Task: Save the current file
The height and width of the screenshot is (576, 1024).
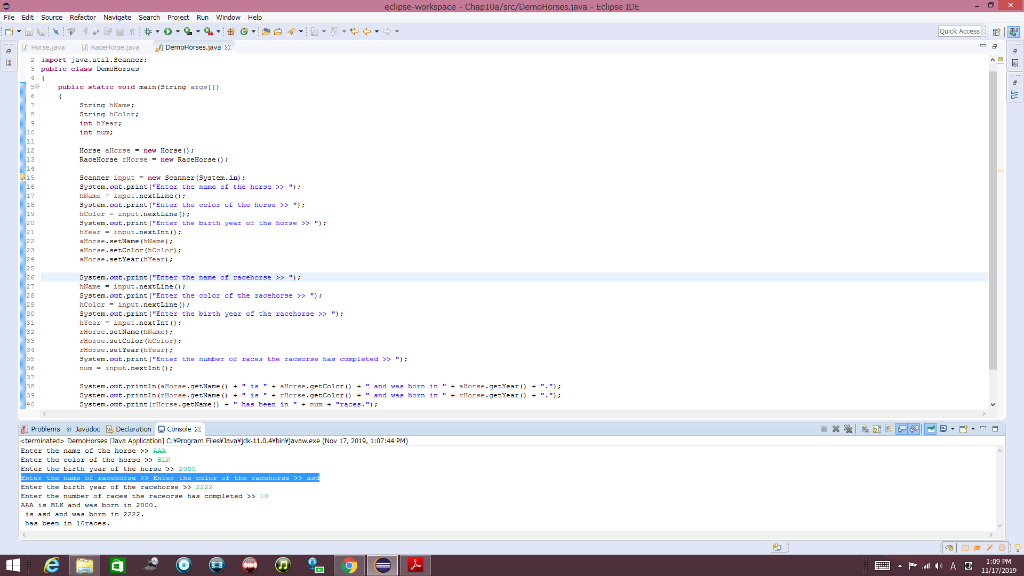Action: click(x=29, y=31)
